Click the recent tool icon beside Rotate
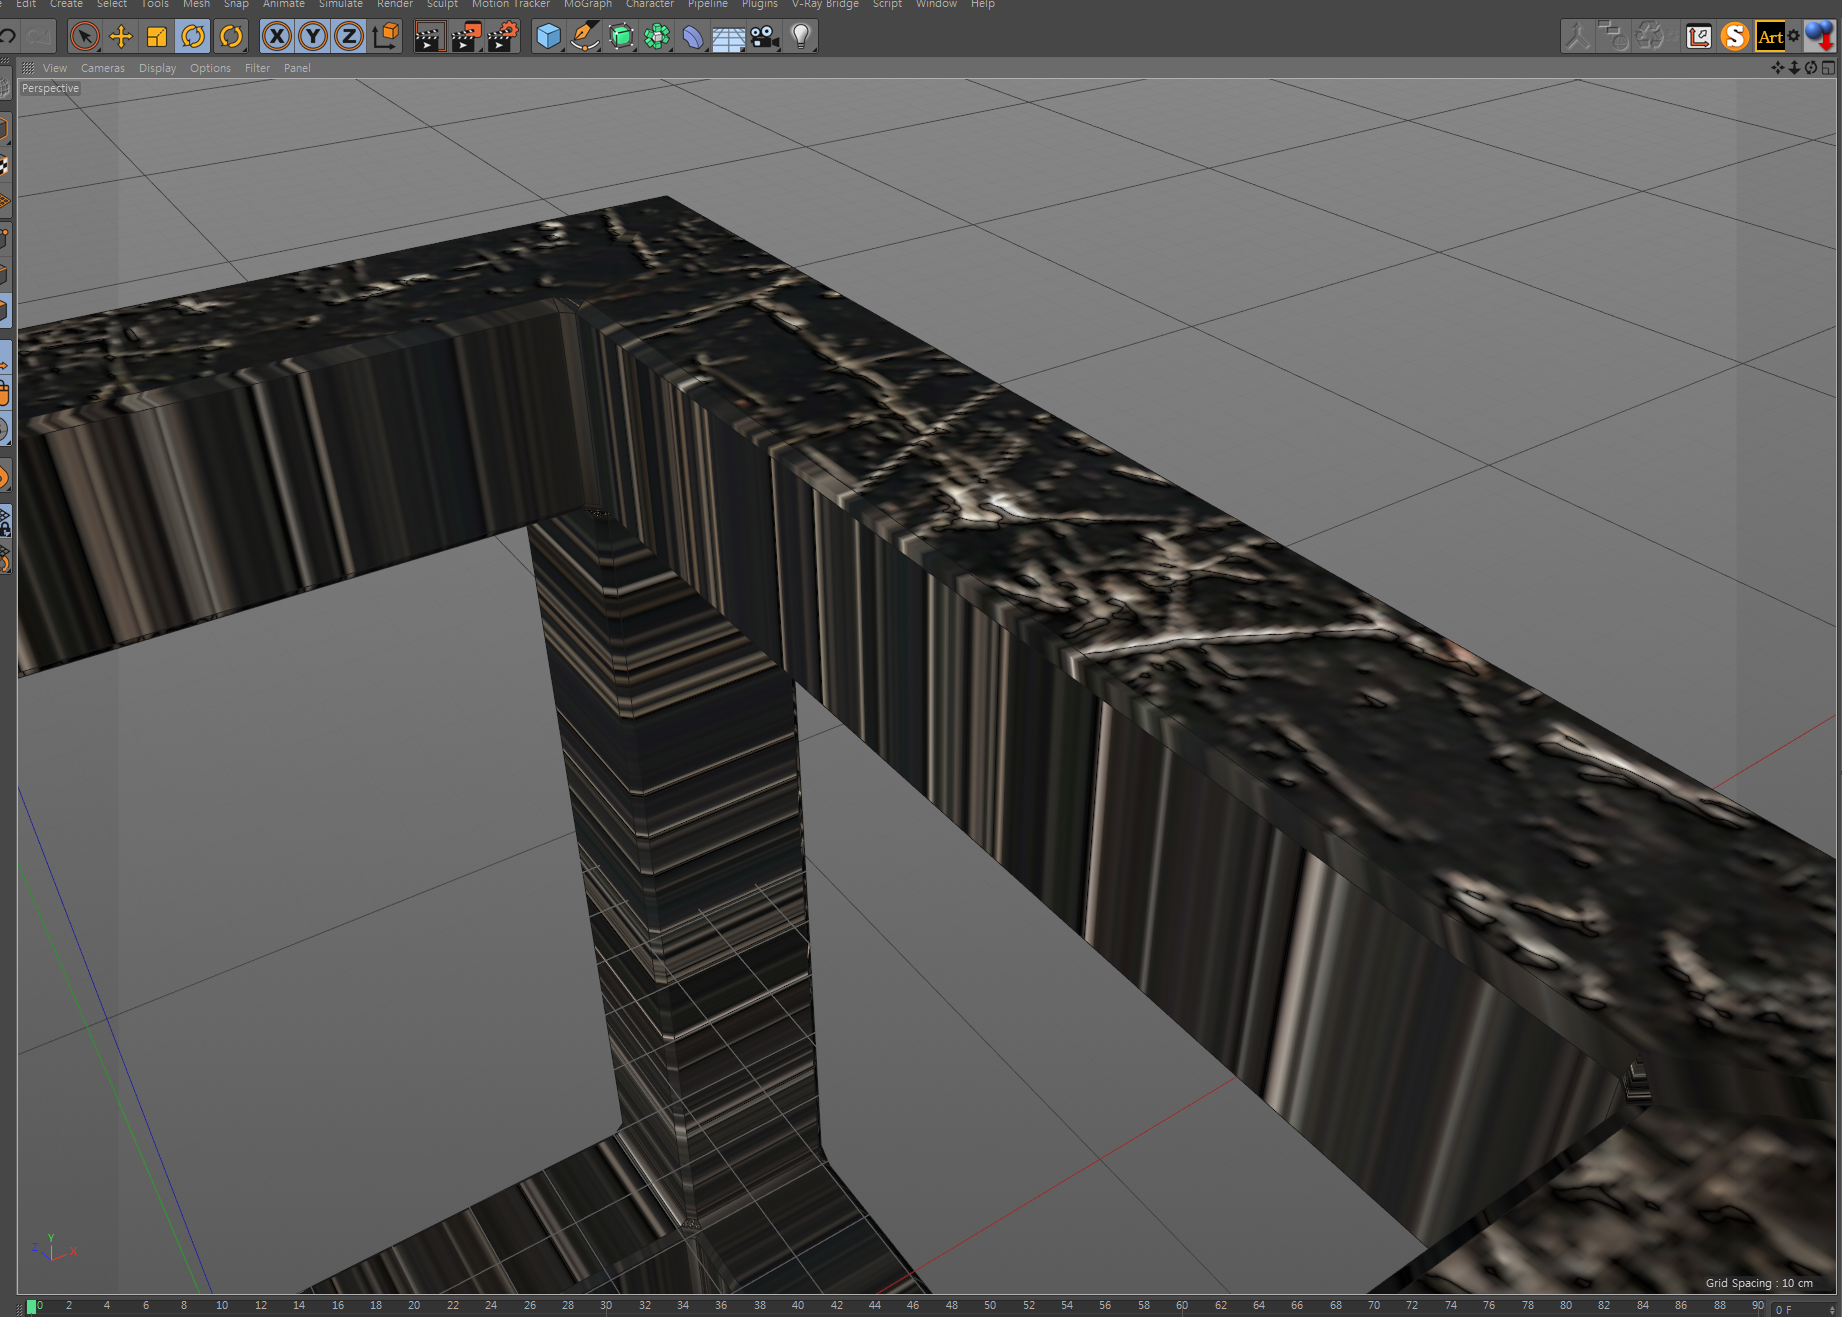 click(x=231, y=37)
